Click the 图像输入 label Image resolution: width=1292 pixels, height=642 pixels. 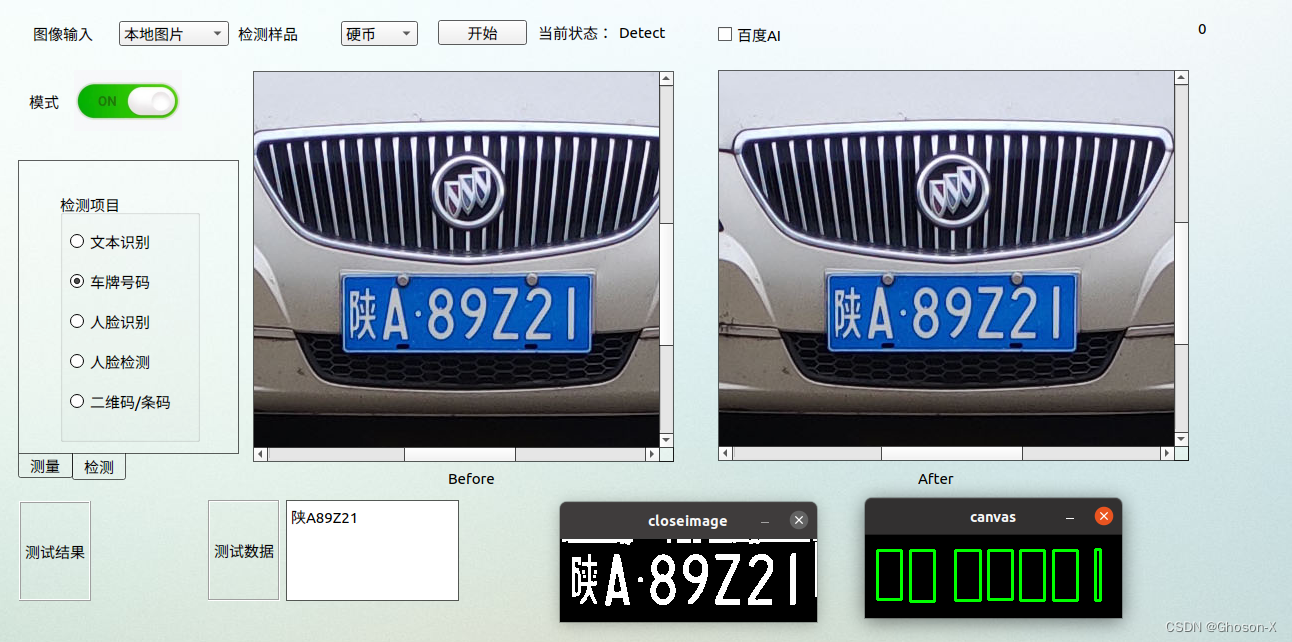pyautogui.click(x=63, y=34)
